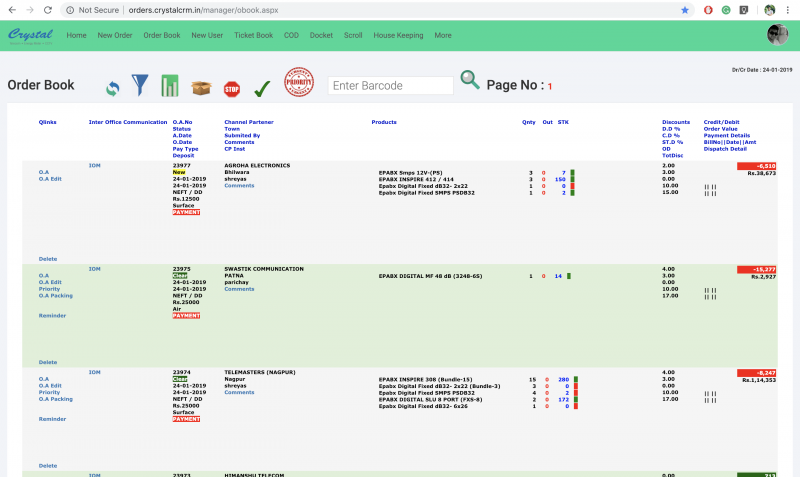The width and height of the screenshot is (800, 477).
Task: Click the Products column header
Action: click(384, 122)
